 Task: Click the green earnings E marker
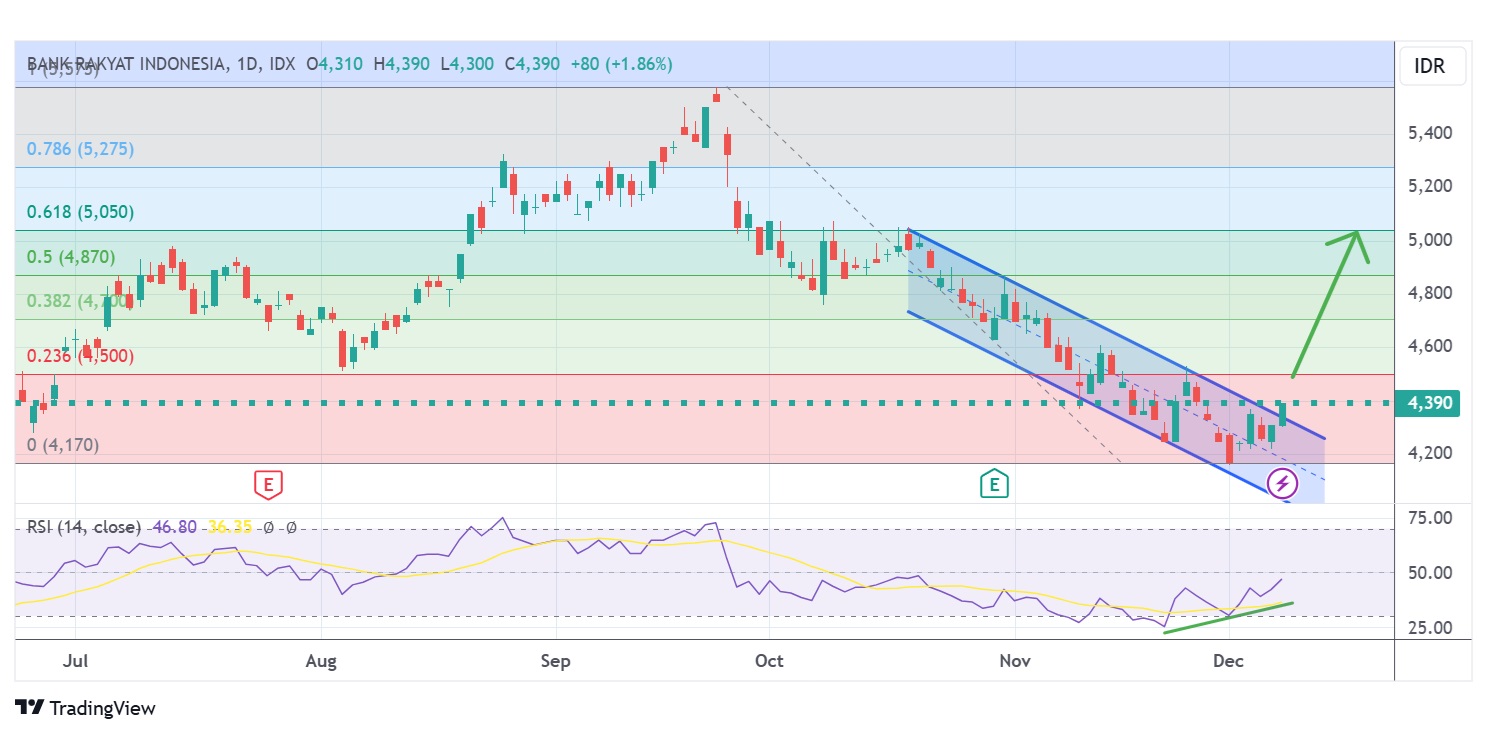tap(993, 485)
